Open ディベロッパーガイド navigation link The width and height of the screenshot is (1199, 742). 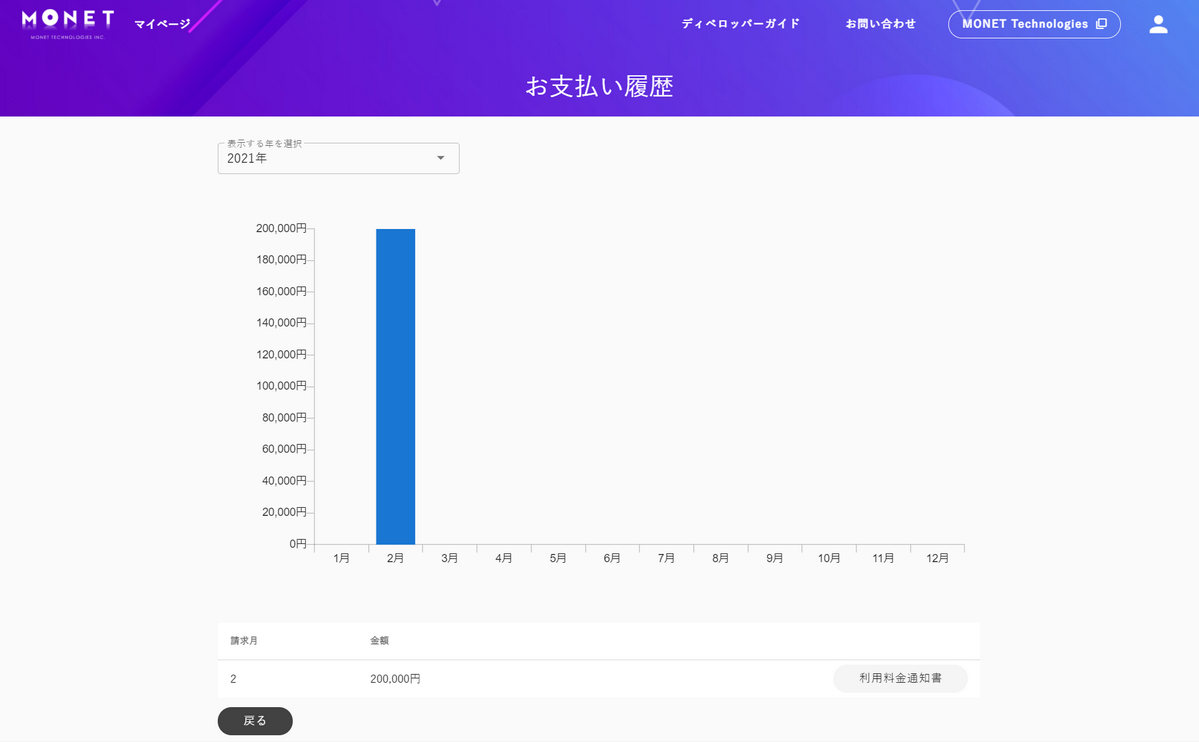point(740,24)
